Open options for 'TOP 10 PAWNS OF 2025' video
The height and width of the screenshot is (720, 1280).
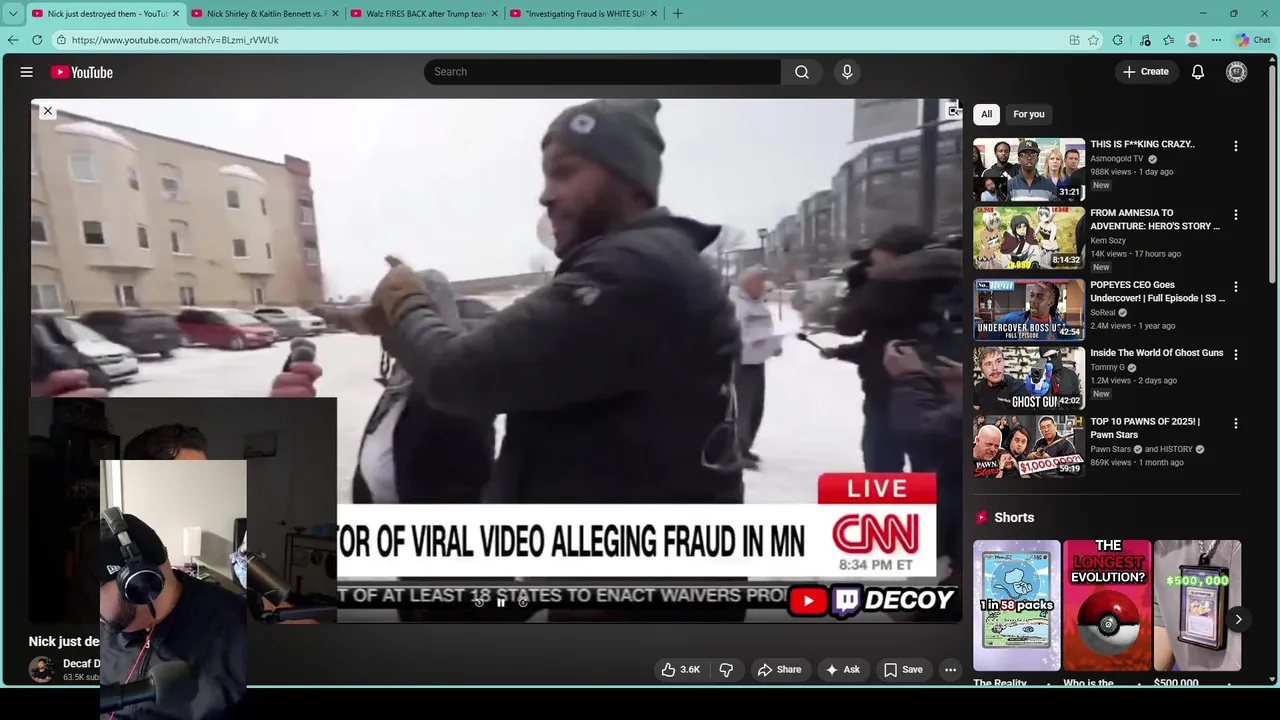tap(1236, 424)
